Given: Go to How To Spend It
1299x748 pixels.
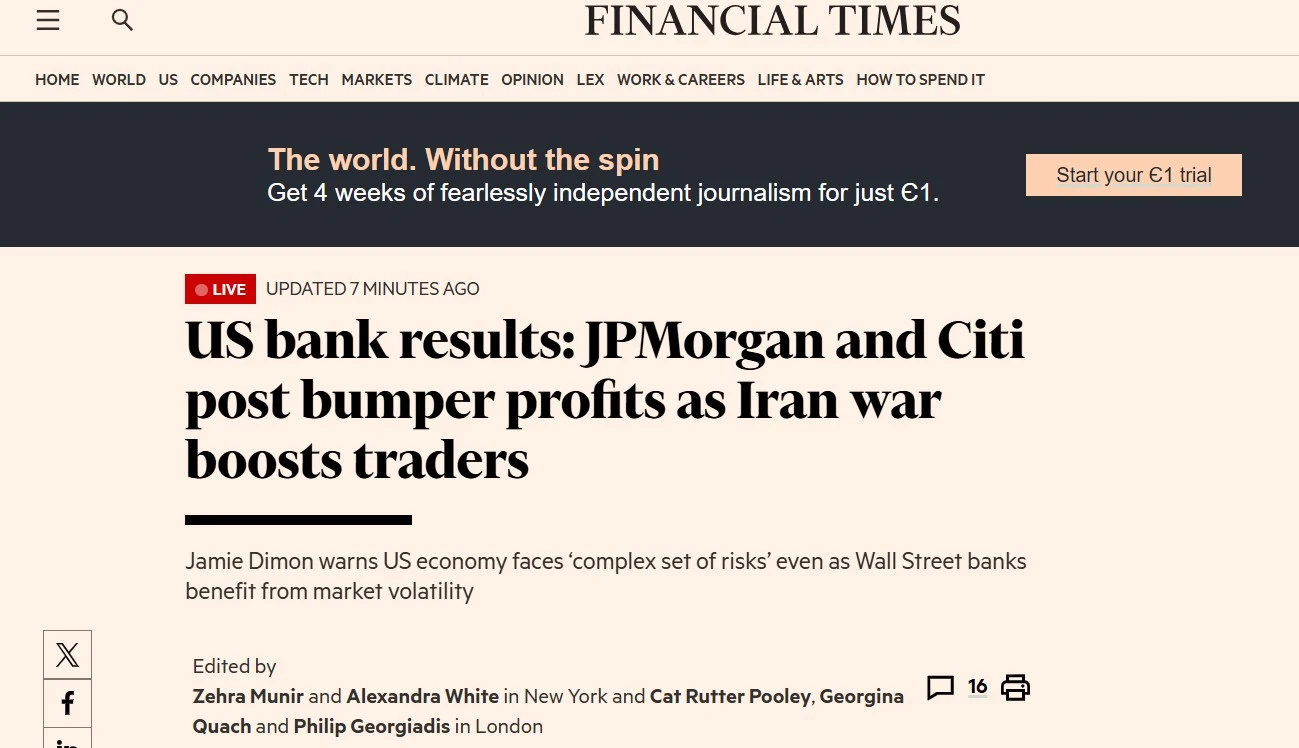Looking at the screenshot, I should tap(920, 80).
